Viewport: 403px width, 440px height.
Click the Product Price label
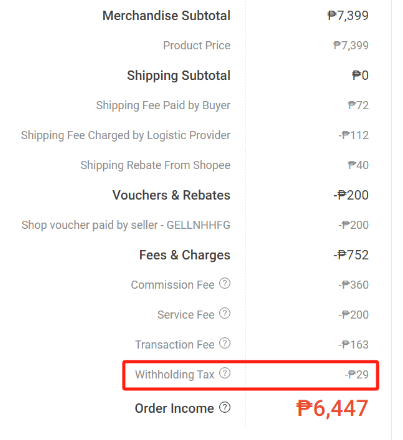click(197, 45)
